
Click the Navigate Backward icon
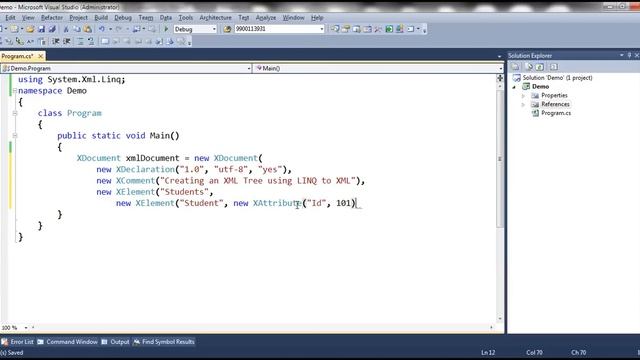[137, 29]
